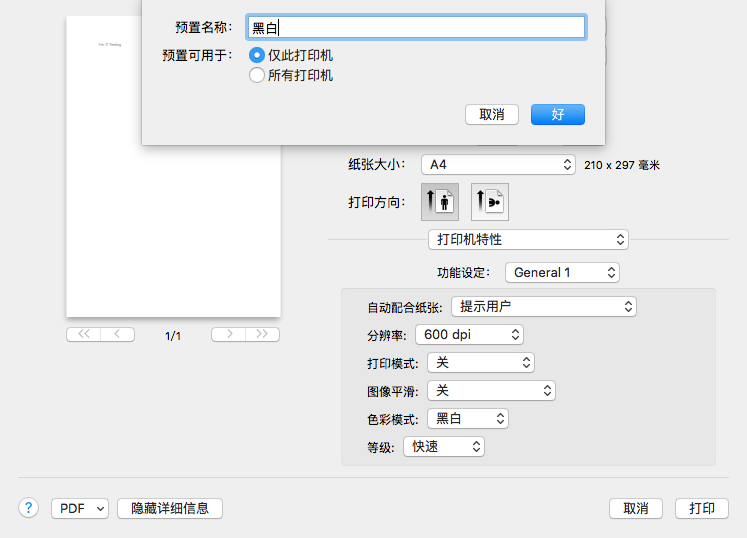The height and width of the screenshot is (538, 747).
Task: Select 仅此打印机 radio option
Action: pyautogui.click(x=257, y=55)
